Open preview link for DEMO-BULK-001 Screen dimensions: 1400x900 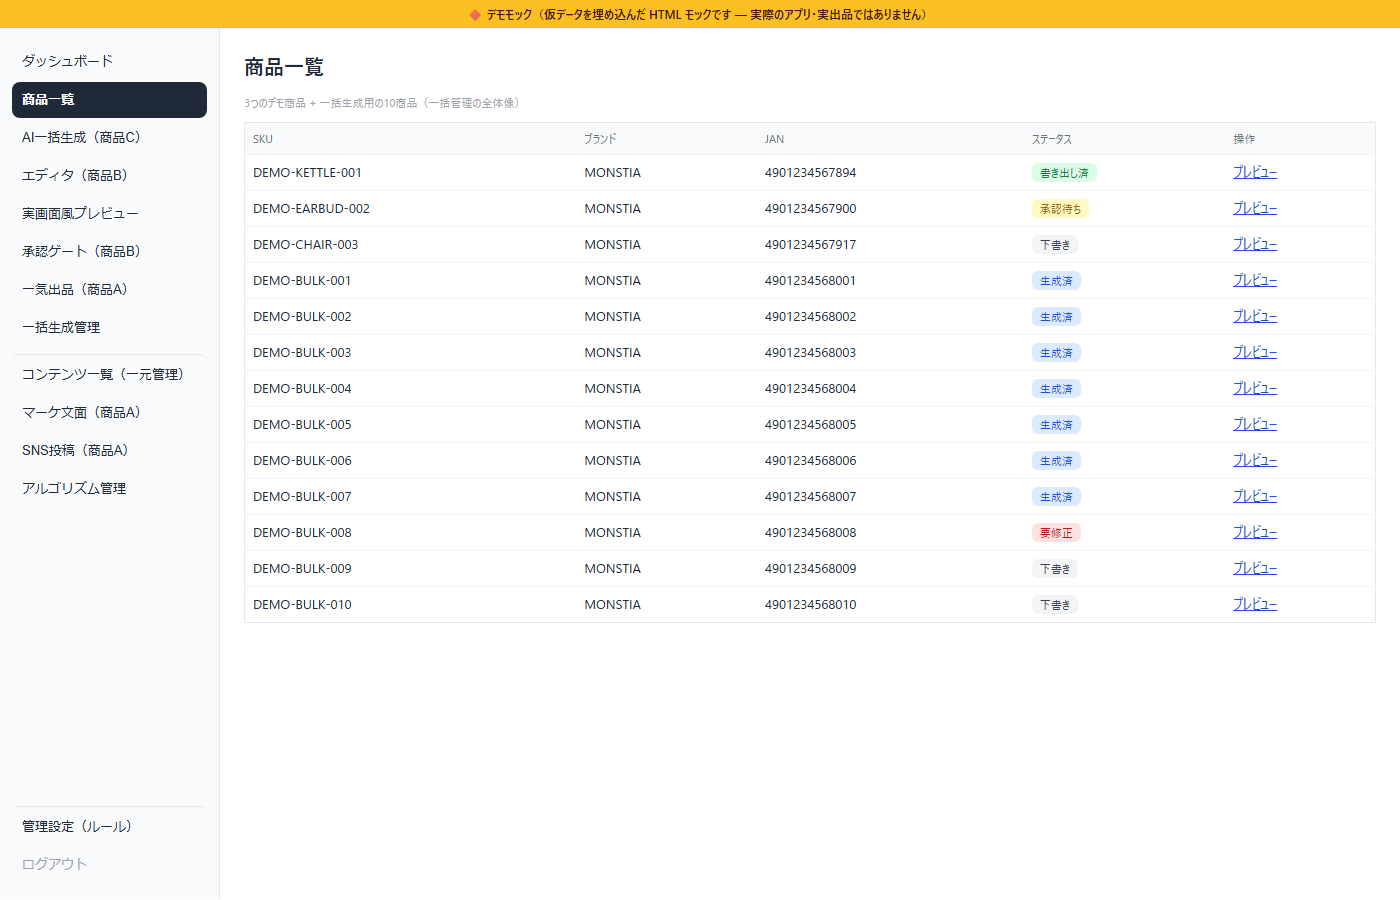[1255, 280]
